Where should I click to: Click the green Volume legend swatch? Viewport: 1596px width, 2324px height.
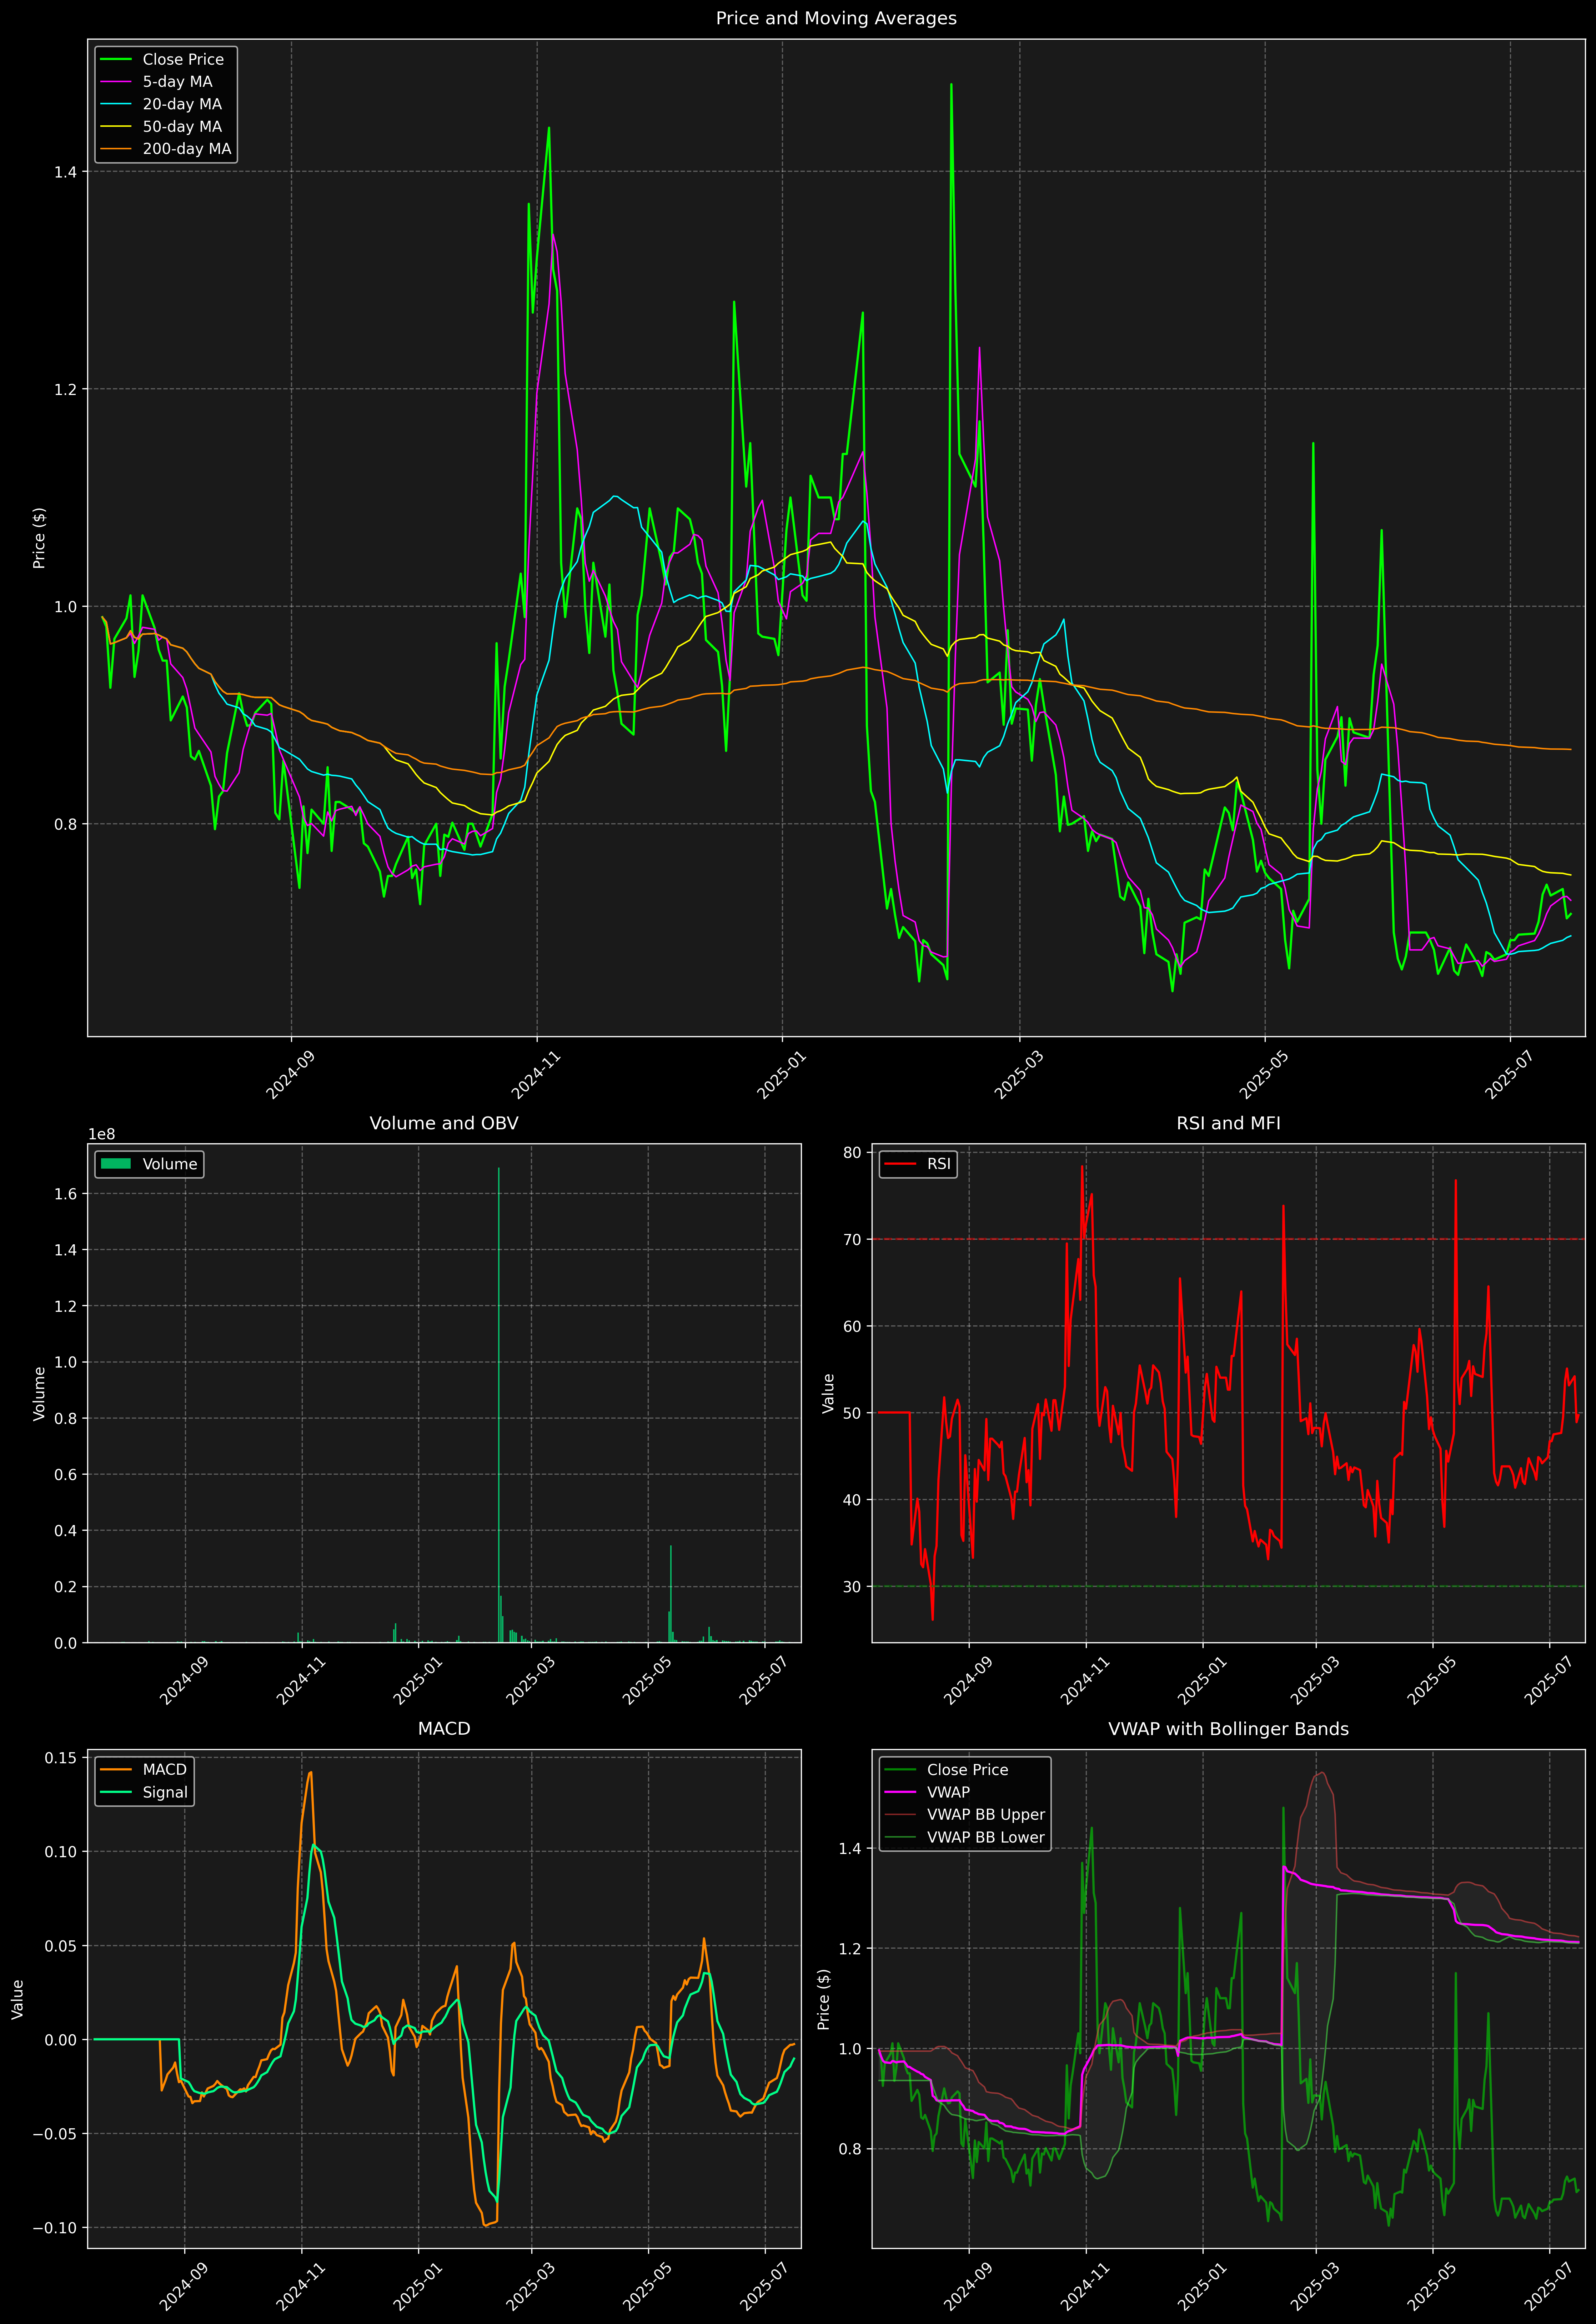[x=116, y=1164]
